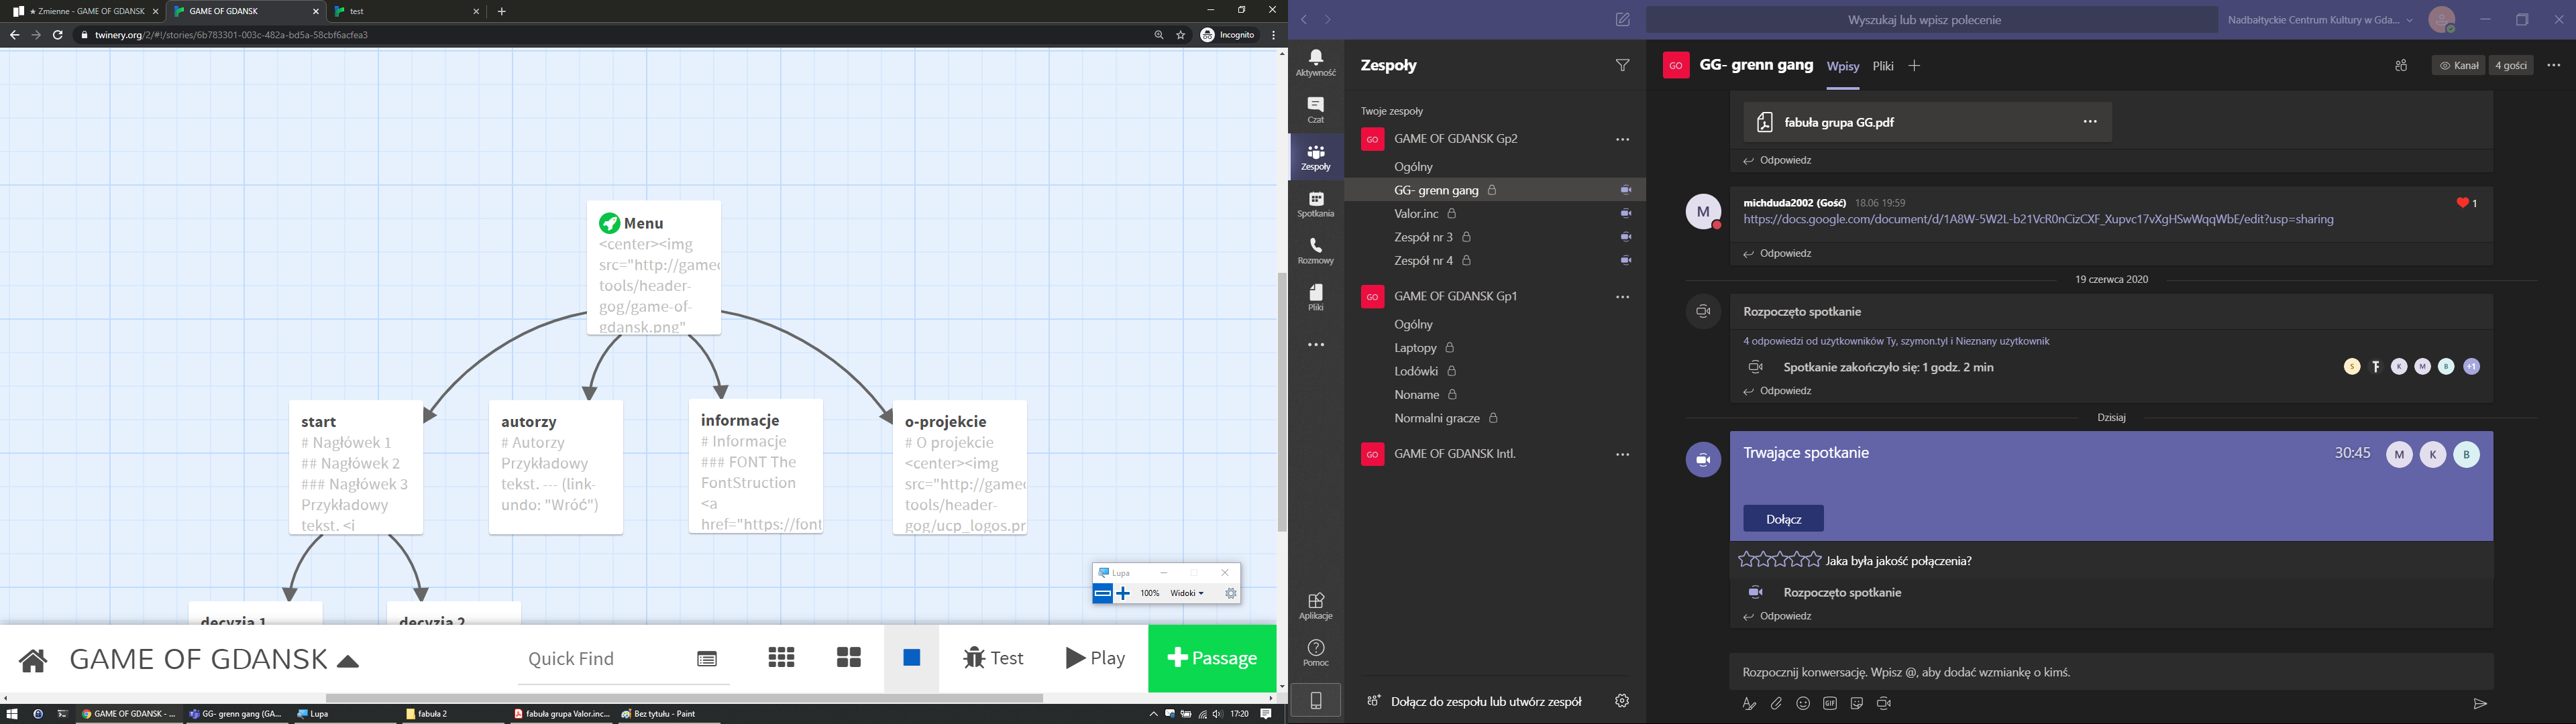The width and height of the screenshot is (2576, 724).
Task: Open Lupa magnifier settings gear
Action: point(1231,594)
